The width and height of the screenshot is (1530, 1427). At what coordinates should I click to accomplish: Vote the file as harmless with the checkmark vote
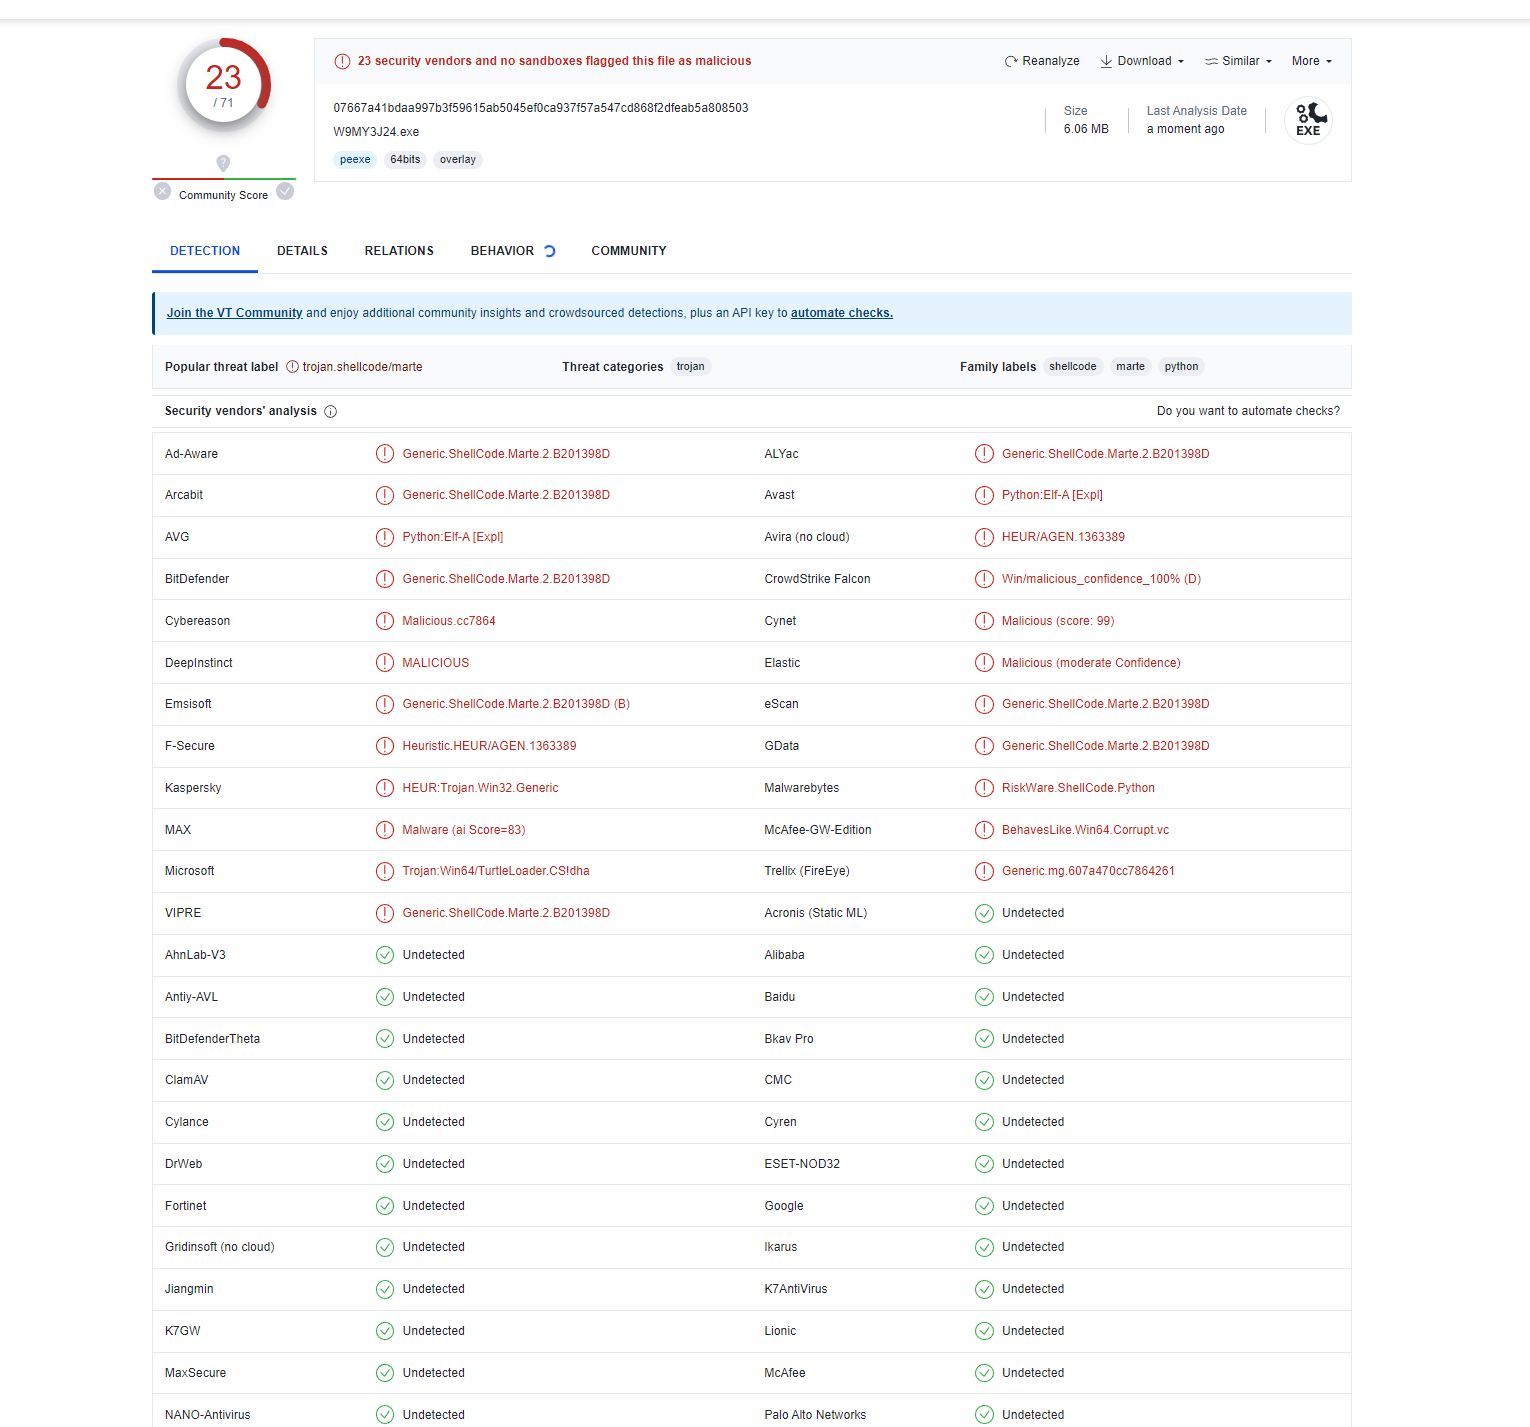coord(285,191)
